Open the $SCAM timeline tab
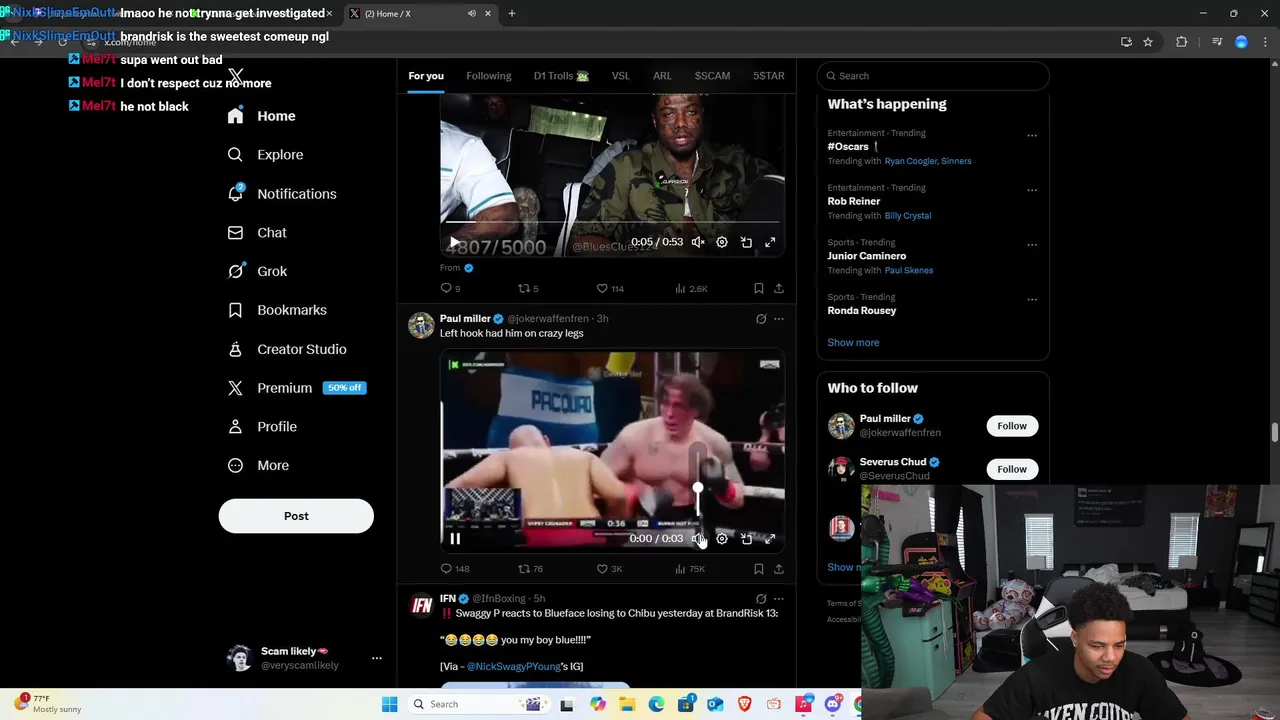The image size is (1280, 720). coord(713,76)
